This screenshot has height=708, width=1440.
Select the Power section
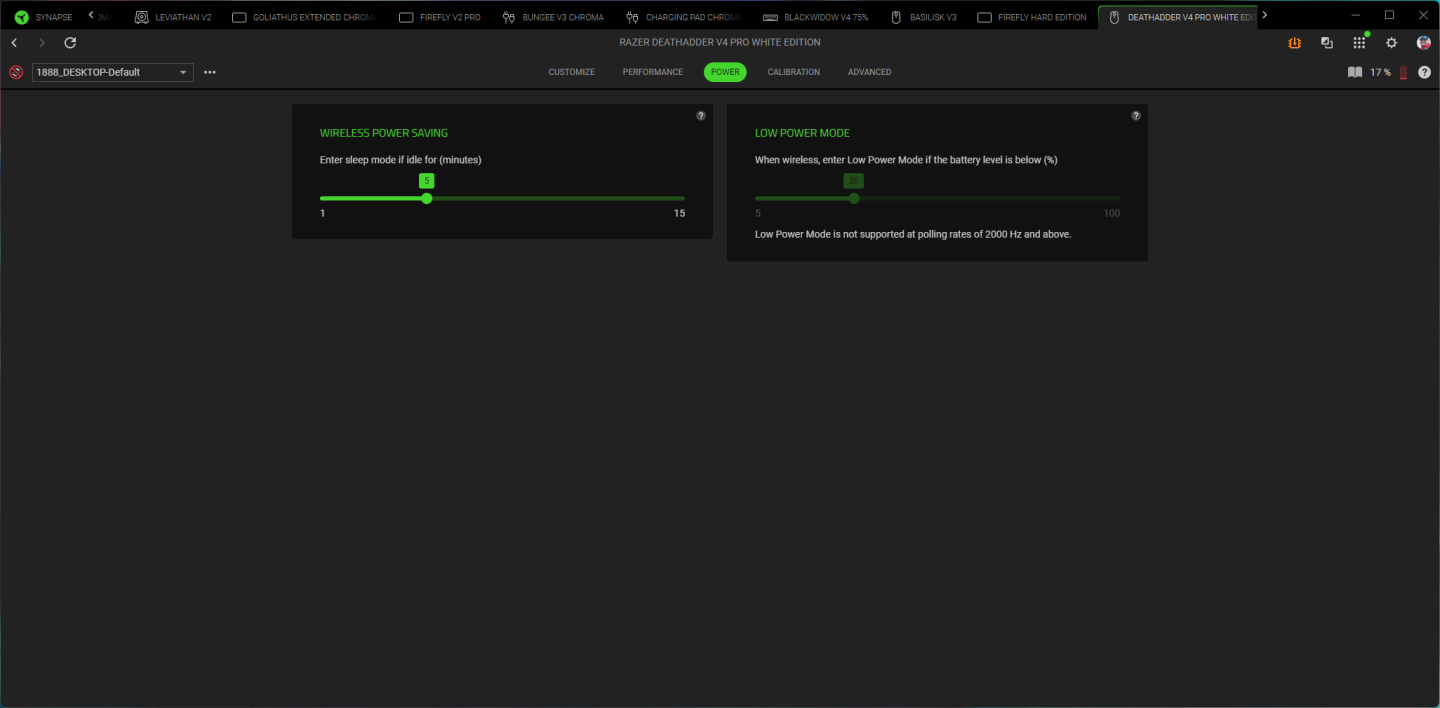725,72
